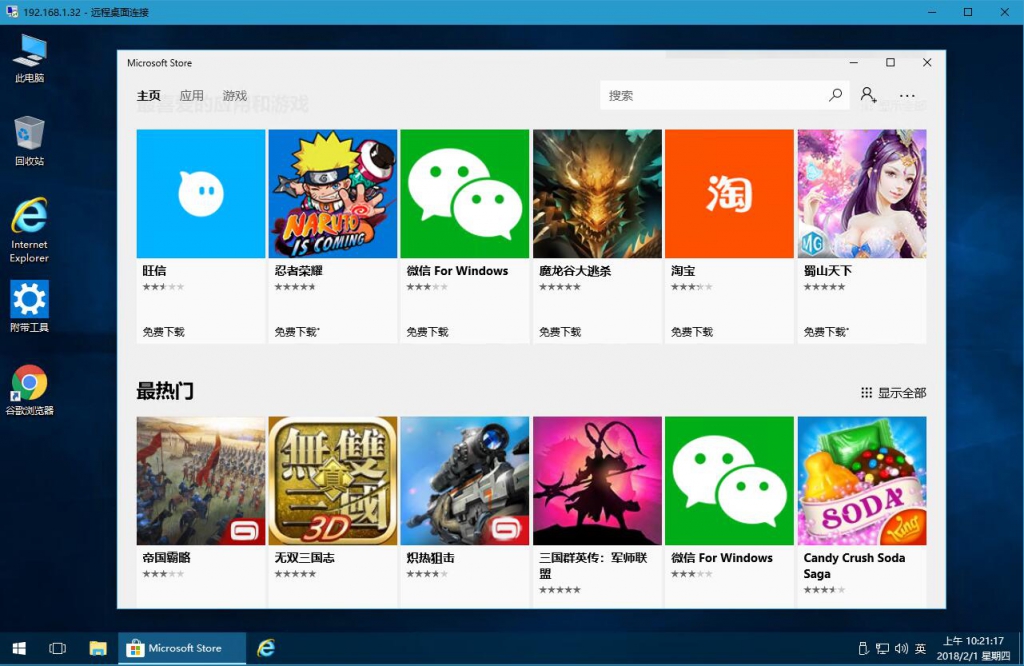The width and height of the screenshot is (1024, 666).
Task: Click the remote desktop connection title icon
Action: click(x=12, y=12)
